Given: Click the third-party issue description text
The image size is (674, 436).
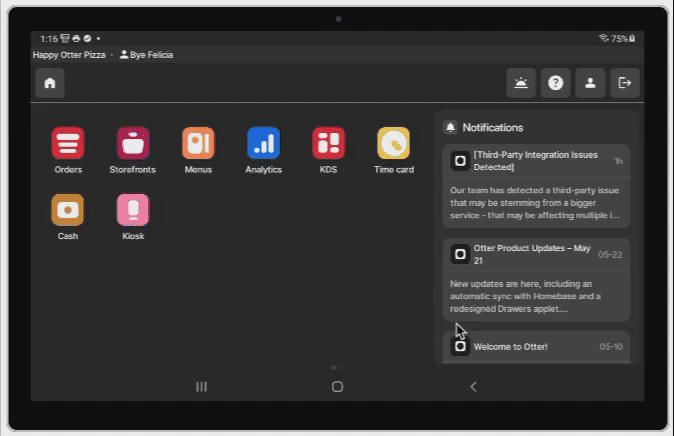Looking at the screenshot, I should [535, 203].
